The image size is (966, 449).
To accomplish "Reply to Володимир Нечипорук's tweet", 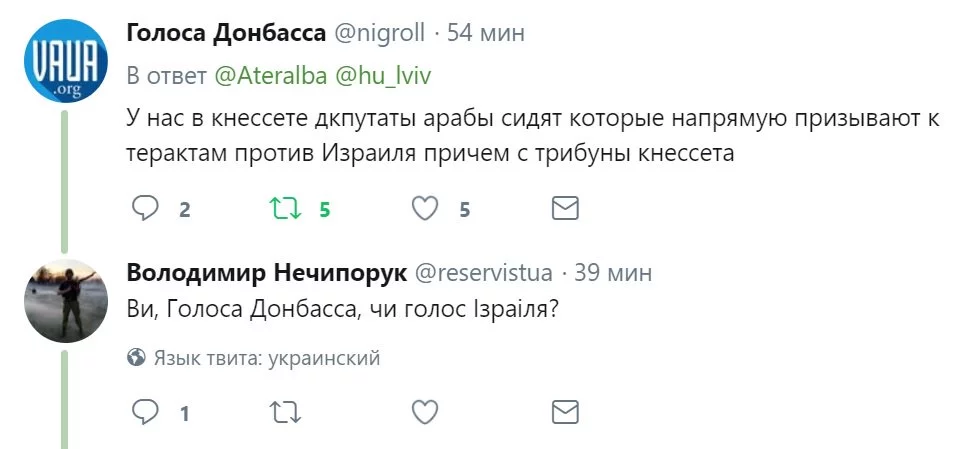I will pyautogui.click(x=146, y=411).
